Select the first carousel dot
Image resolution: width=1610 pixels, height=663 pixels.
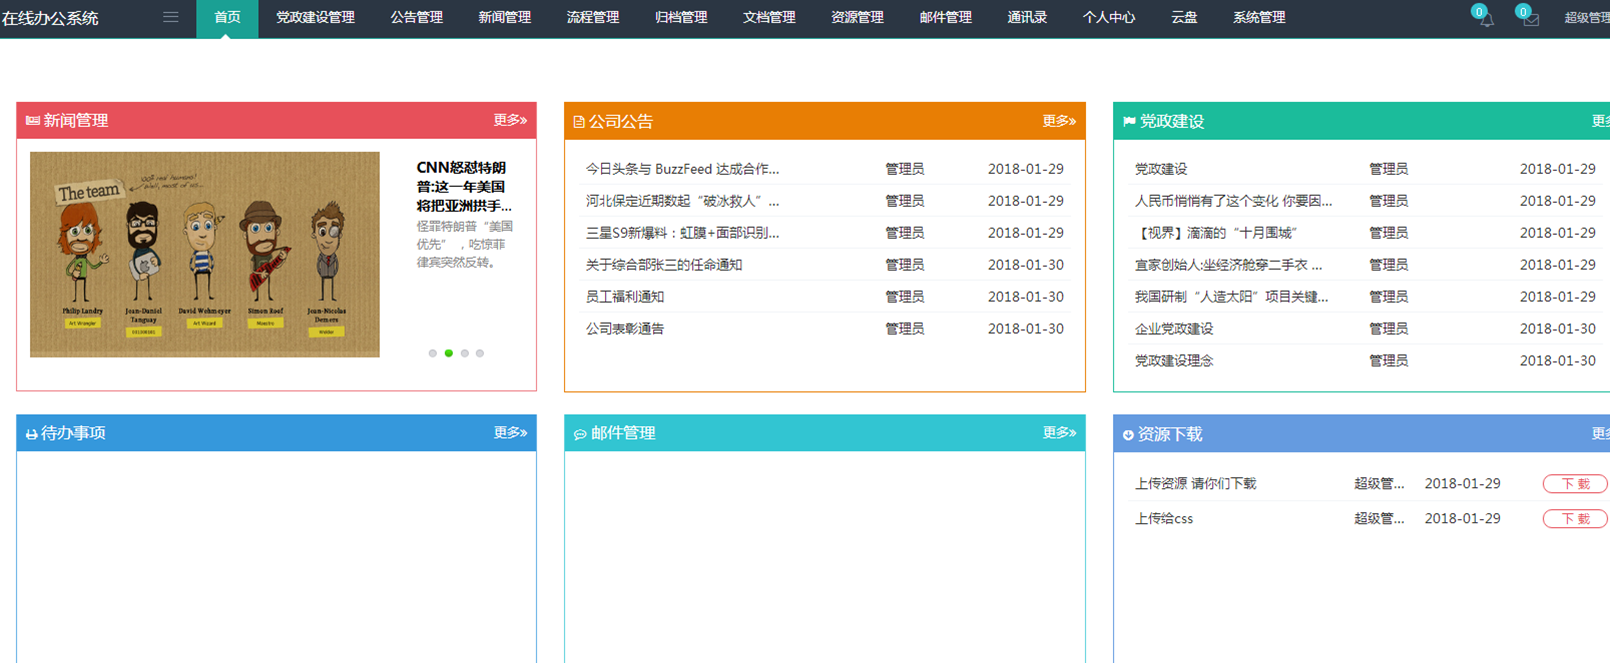click(x=432, y=353)
